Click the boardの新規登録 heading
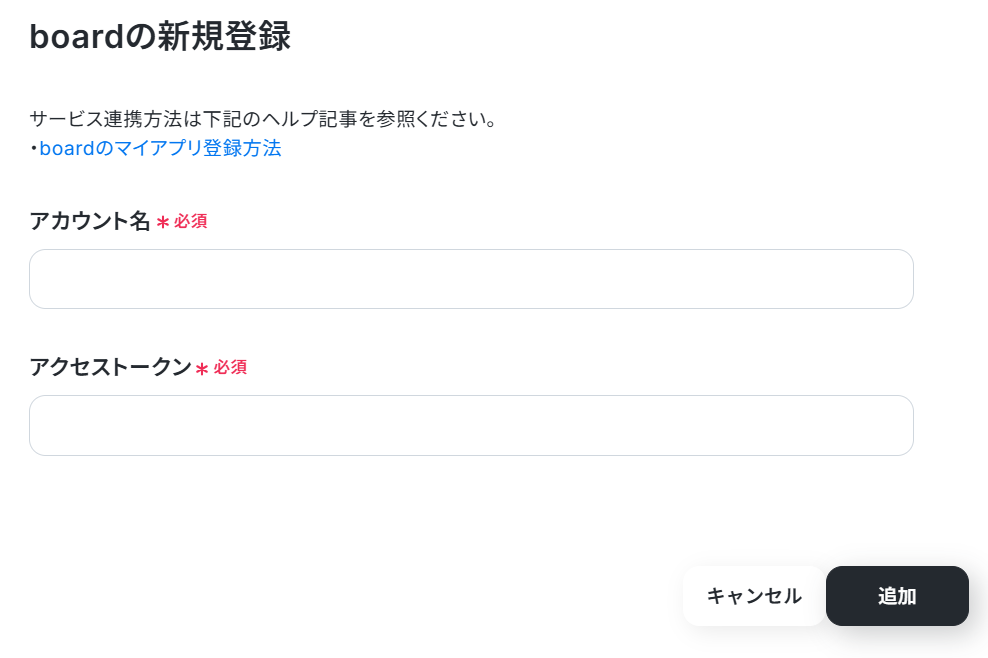988x658 pixels. pyautogui.click(x=160, y=36)
